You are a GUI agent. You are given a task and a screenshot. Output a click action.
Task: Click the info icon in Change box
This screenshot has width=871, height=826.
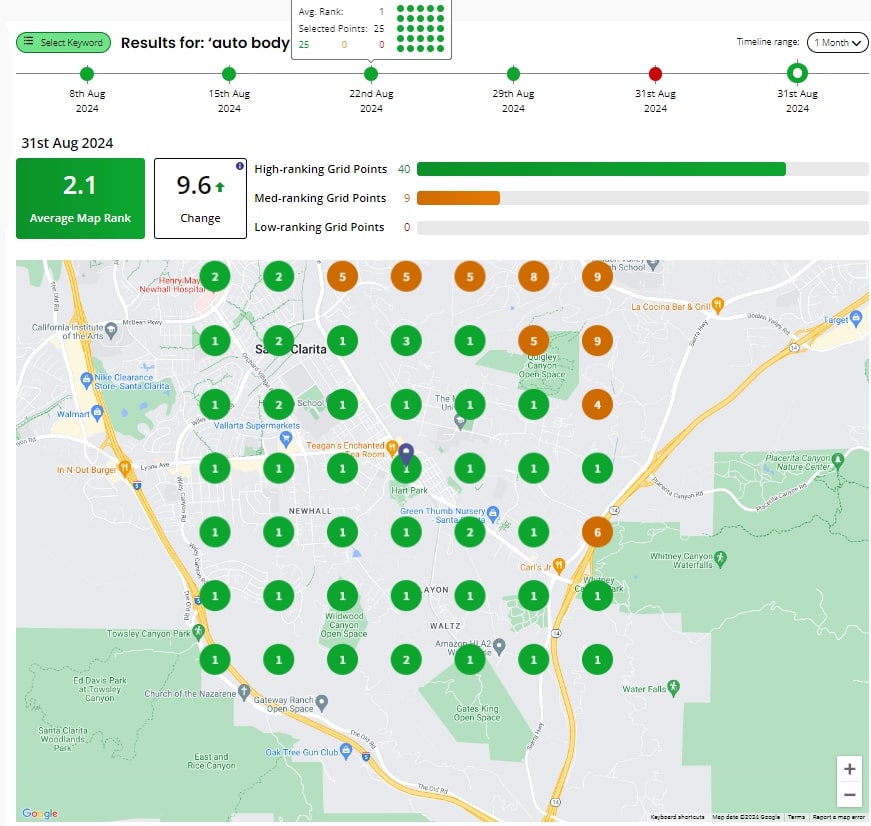239,166
